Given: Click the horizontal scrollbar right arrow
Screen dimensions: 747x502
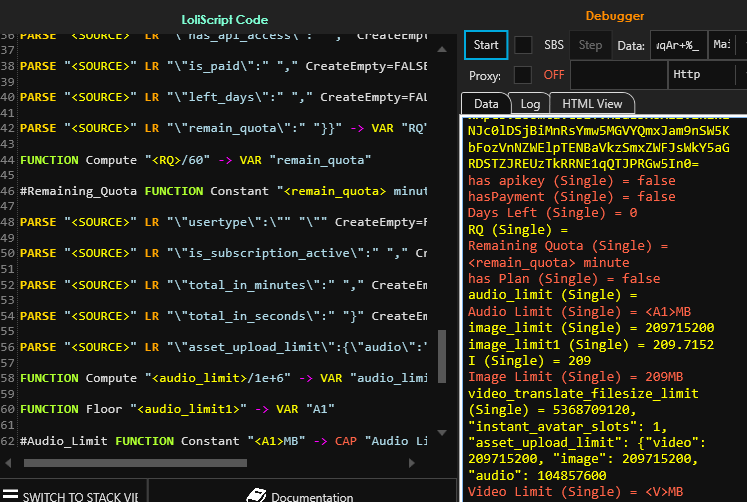Looking at the screenshot, I should (412, 463).
